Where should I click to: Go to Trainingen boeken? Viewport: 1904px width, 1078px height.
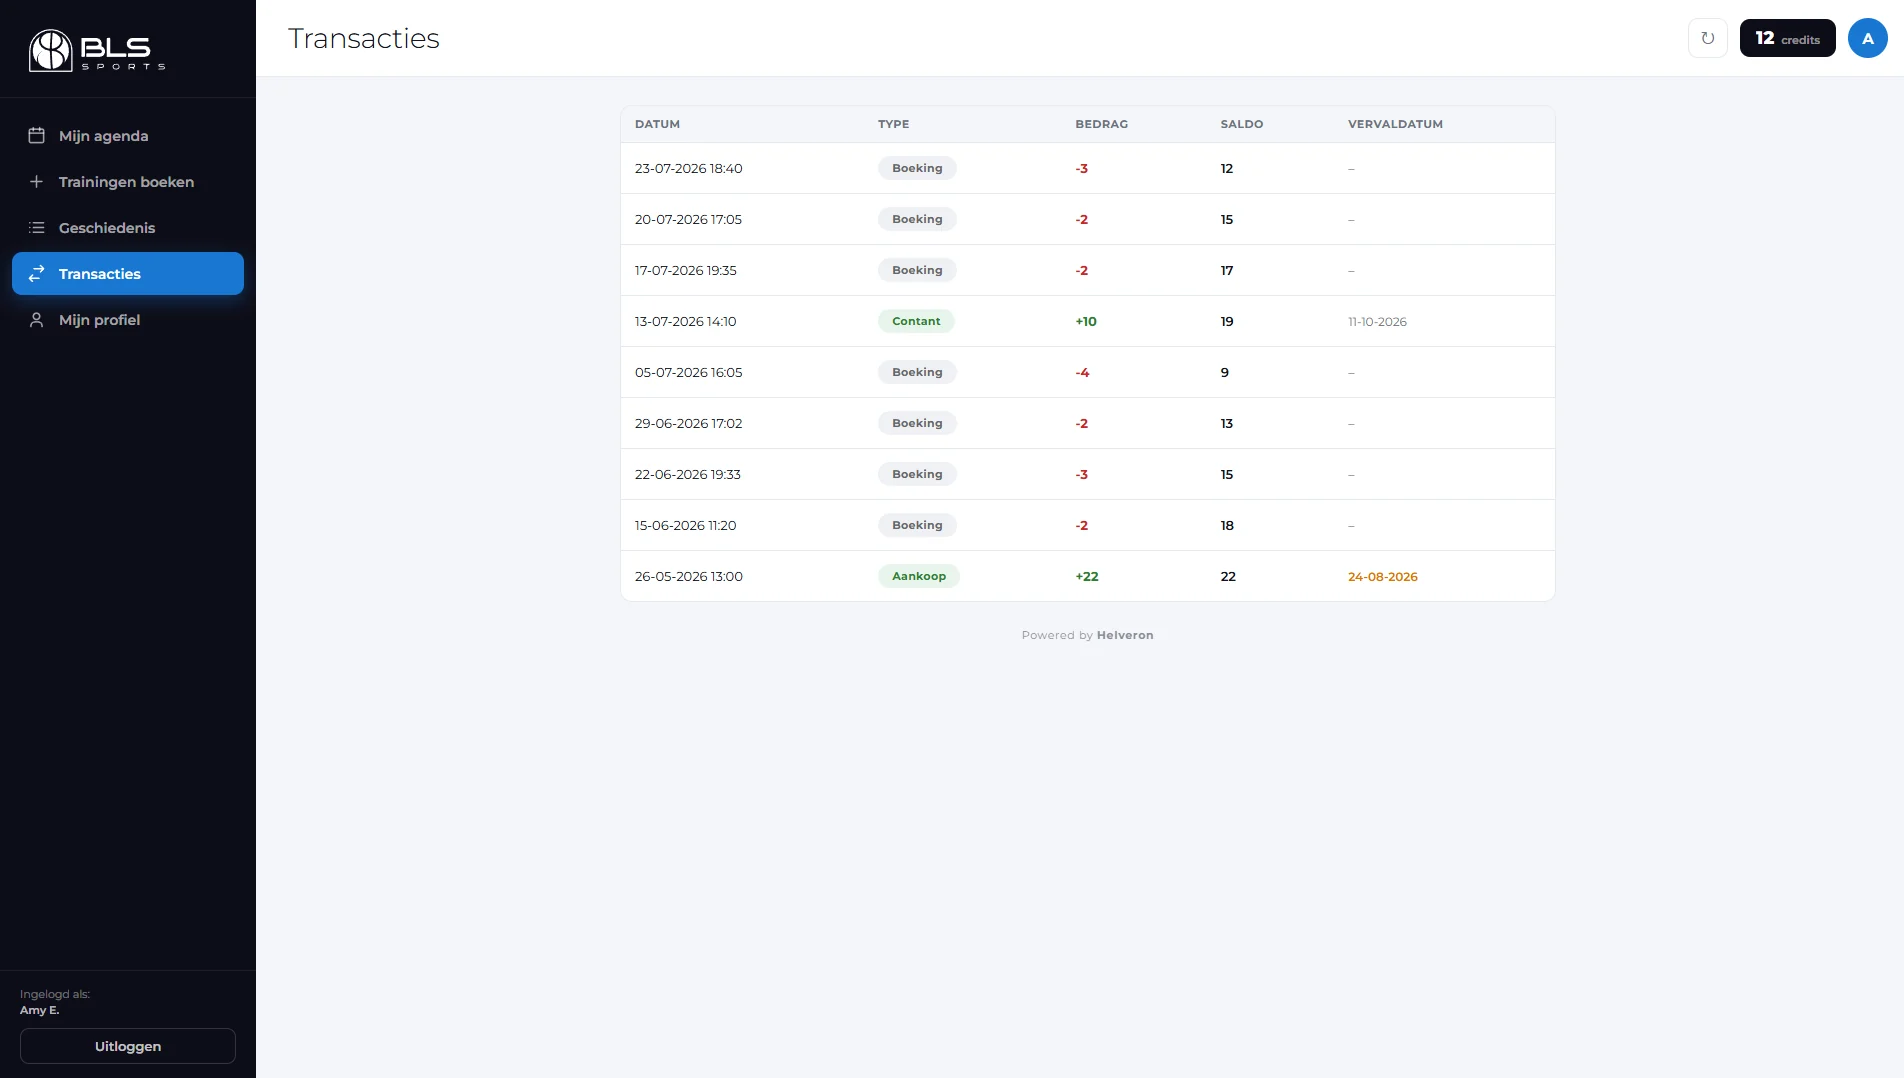tap(128, 181)
